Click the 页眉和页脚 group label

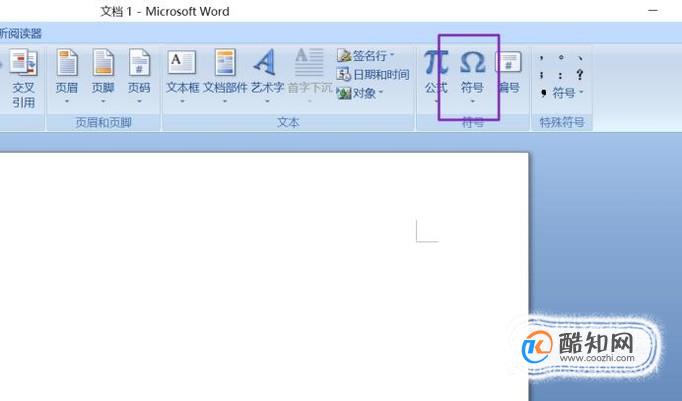104,123
